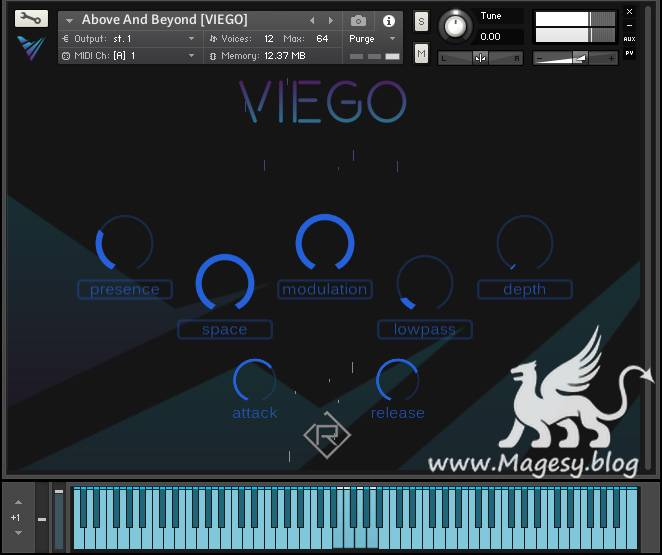Open instrument info with the i icon
The height and width of the screenshot is (555, 662).
click(388, 20)
